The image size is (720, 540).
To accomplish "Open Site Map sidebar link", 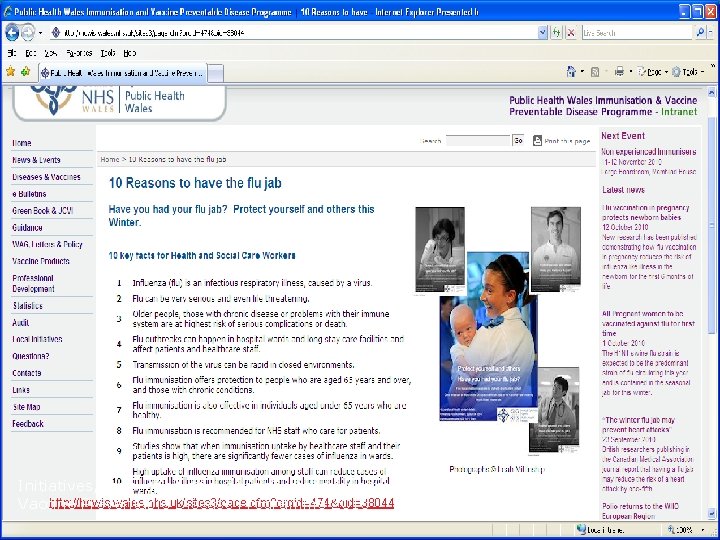I will coord(27,407).
